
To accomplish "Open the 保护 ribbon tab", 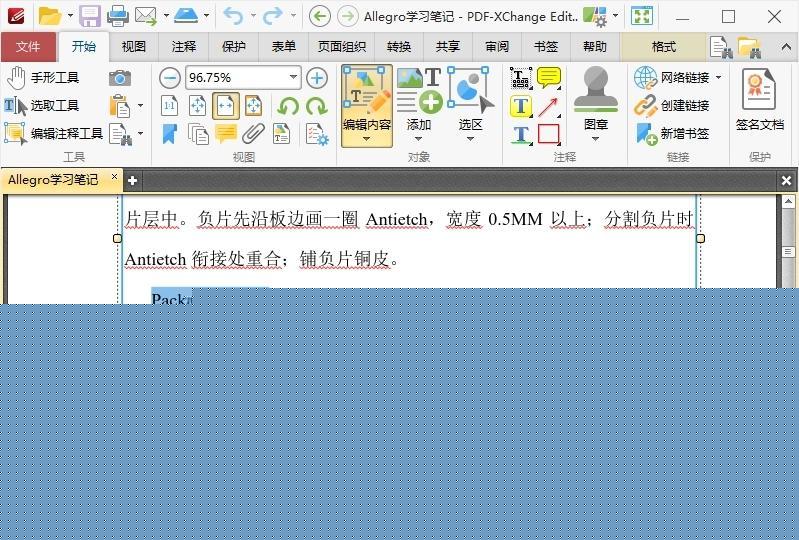I will 234,47.
